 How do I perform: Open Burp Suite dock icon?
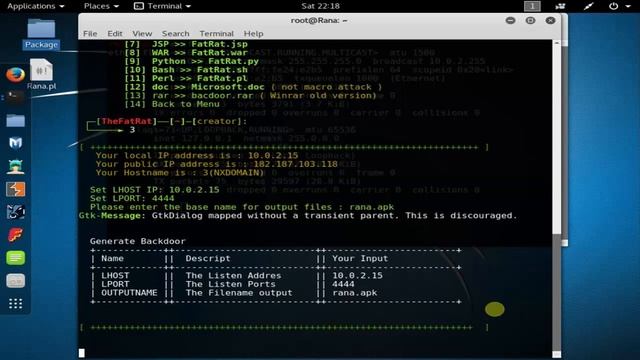click(16, 189)
